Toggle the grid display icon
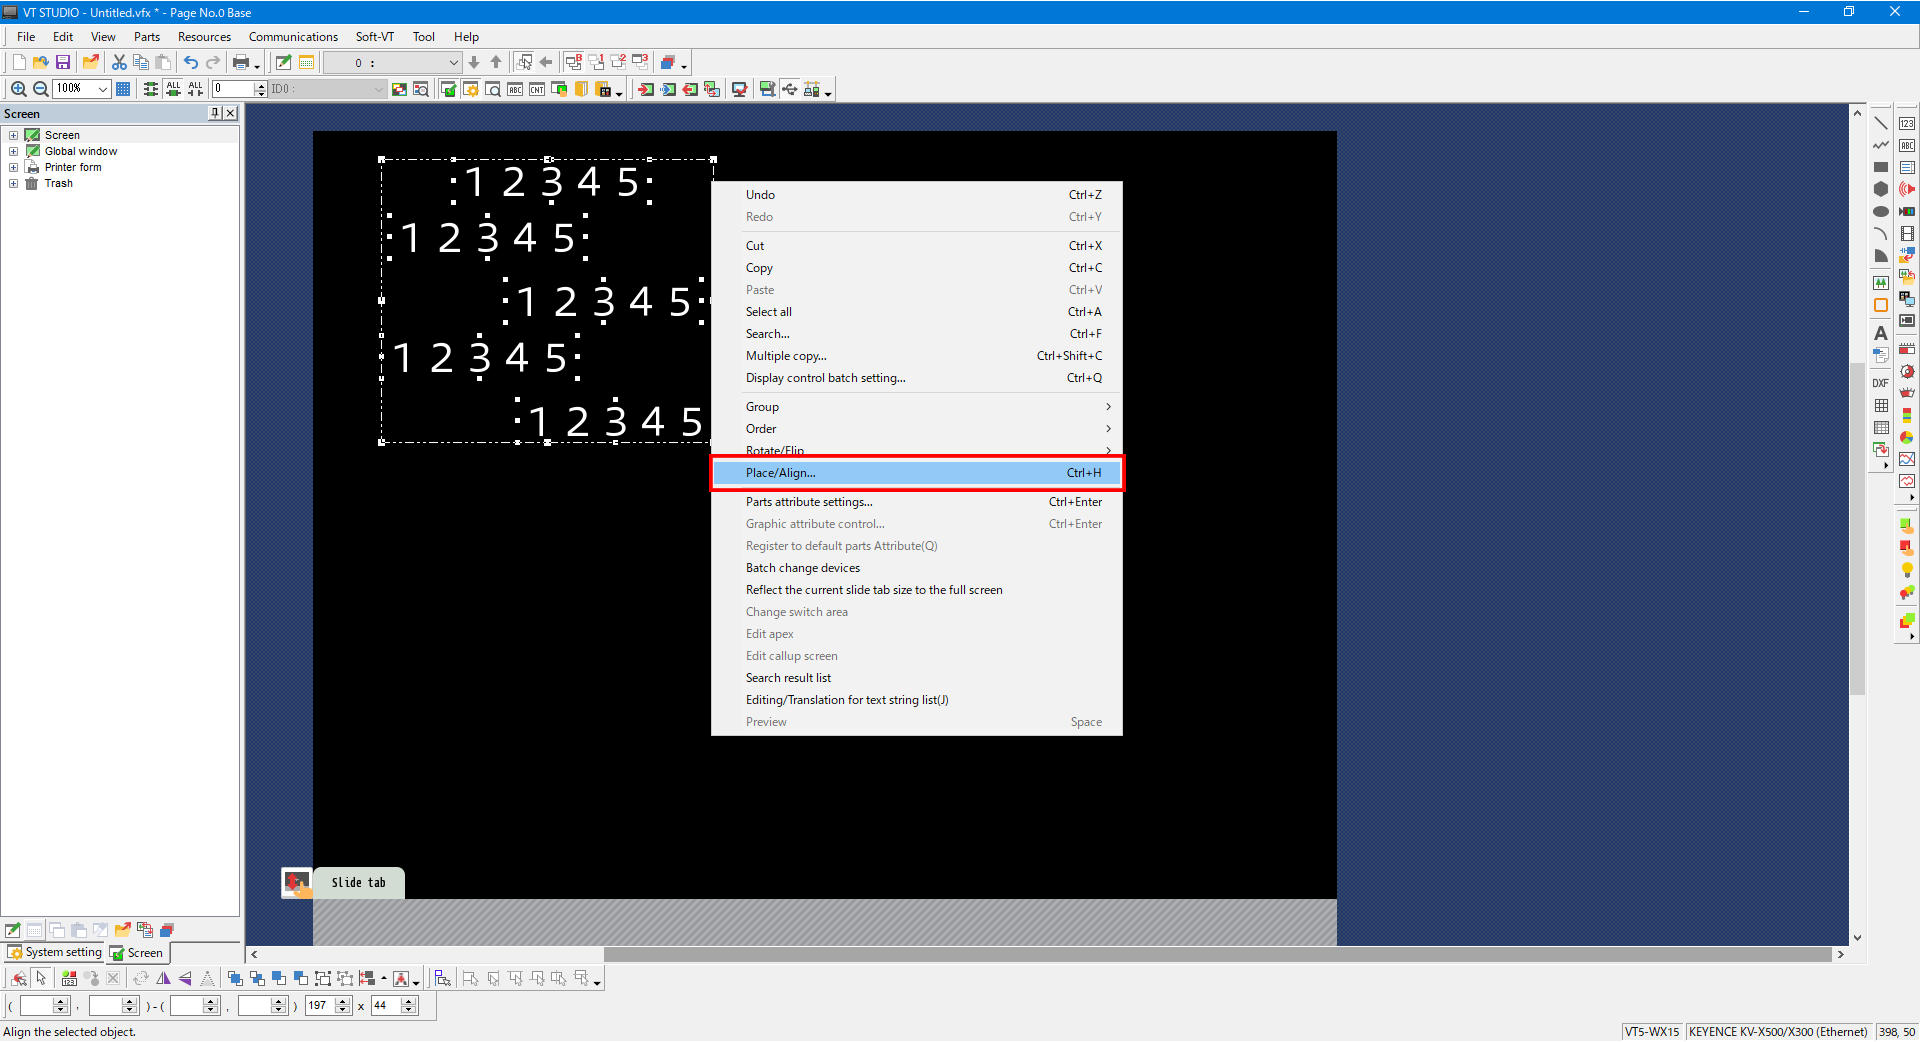The width and height of the screenshot is (1920, 1042). pos(123,89)
